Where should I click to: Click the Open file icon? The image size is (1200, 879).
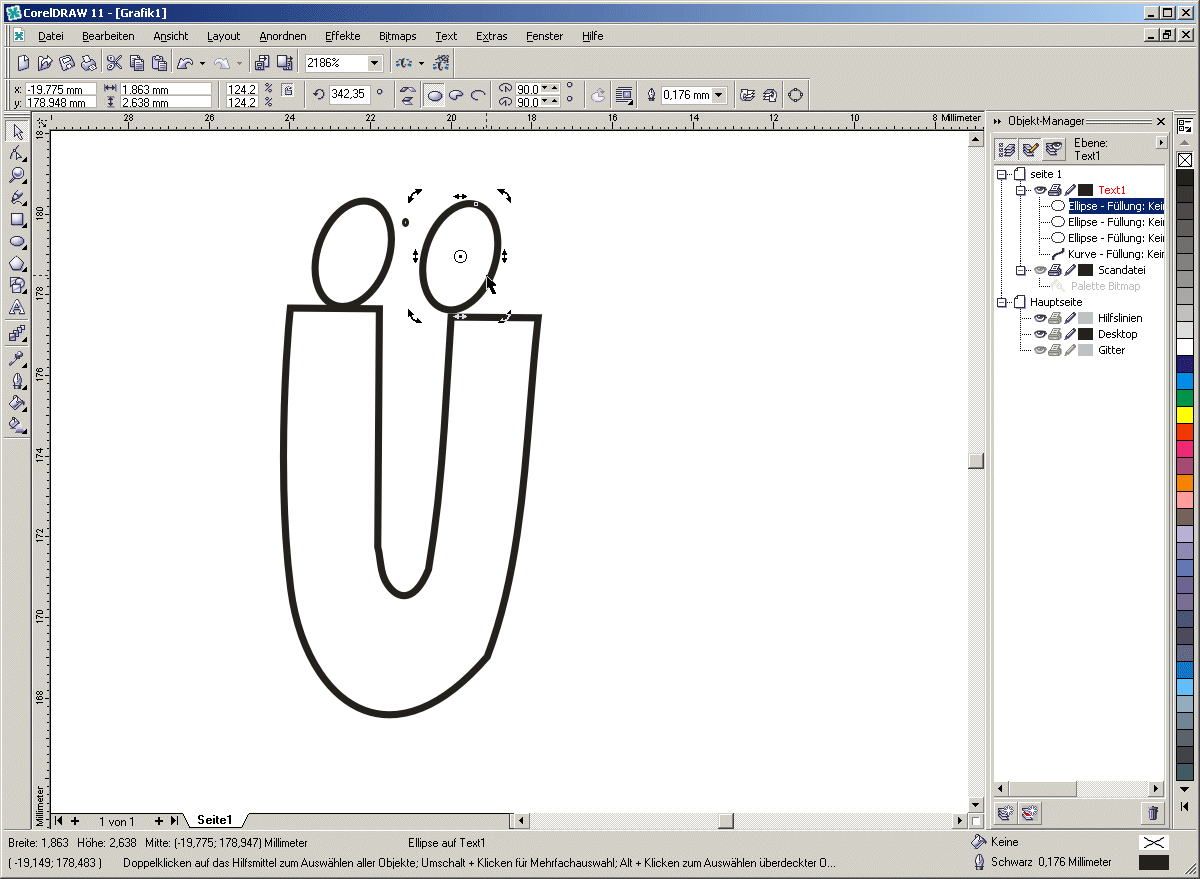tap(45, 63)
